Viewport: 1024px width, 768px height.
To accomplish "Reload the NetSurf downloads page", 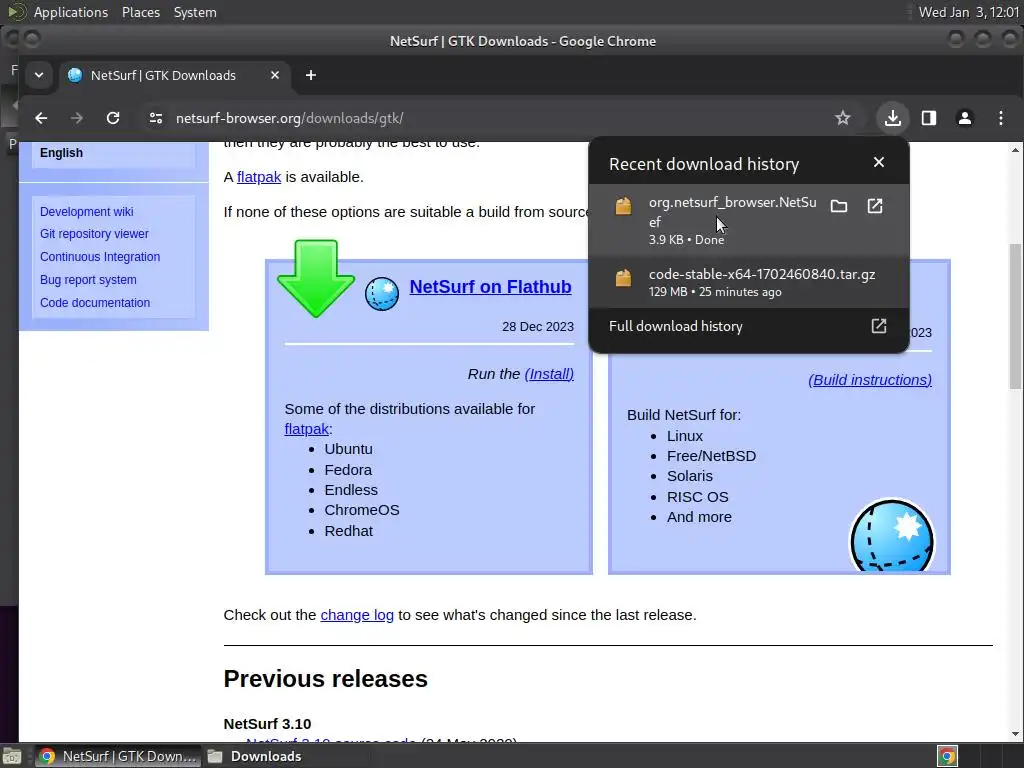I will pyautogui.click(x=113, y=118).
